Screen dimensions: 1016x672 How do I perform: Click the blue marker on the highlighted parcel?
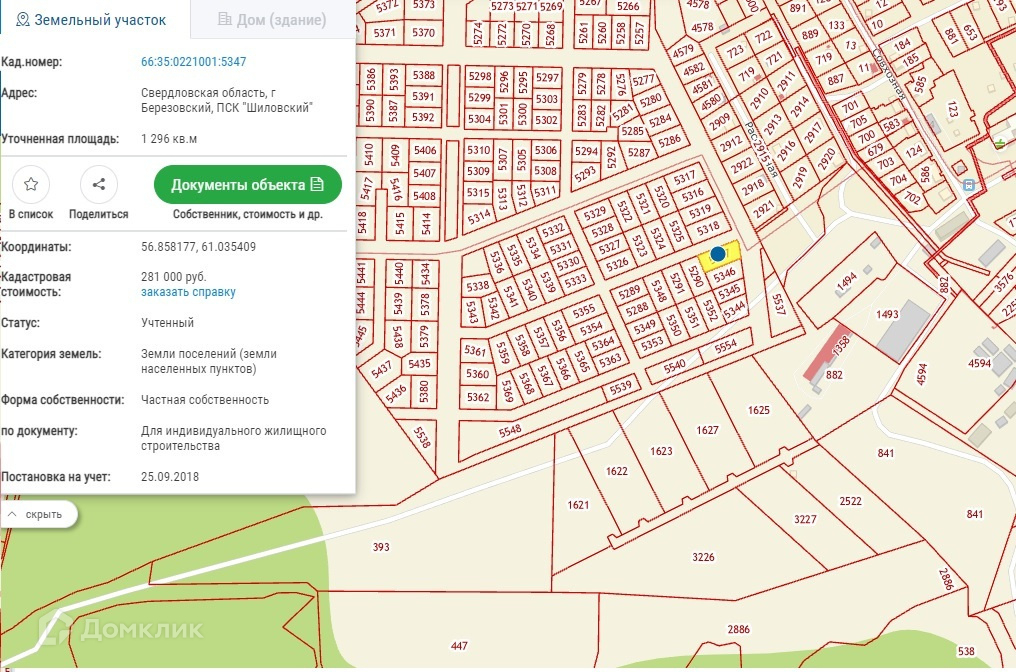(x=717, y=255)
